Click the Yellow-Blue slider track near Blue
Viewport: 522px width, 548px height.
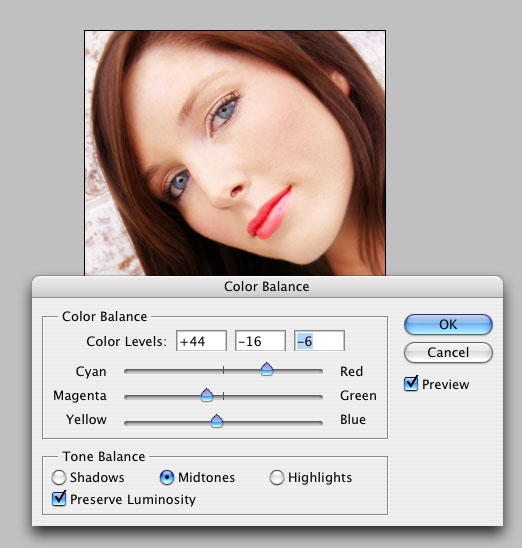(x=307, y=423)
